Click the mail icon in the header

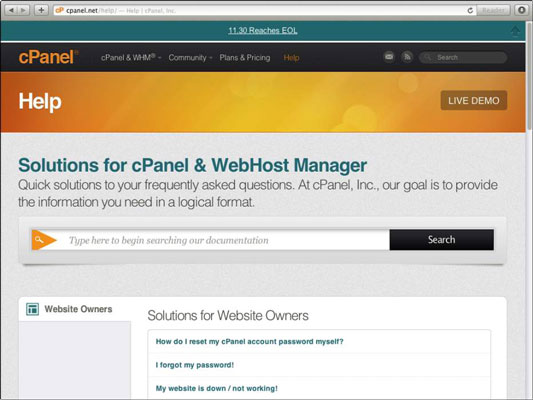click(389, 57)
